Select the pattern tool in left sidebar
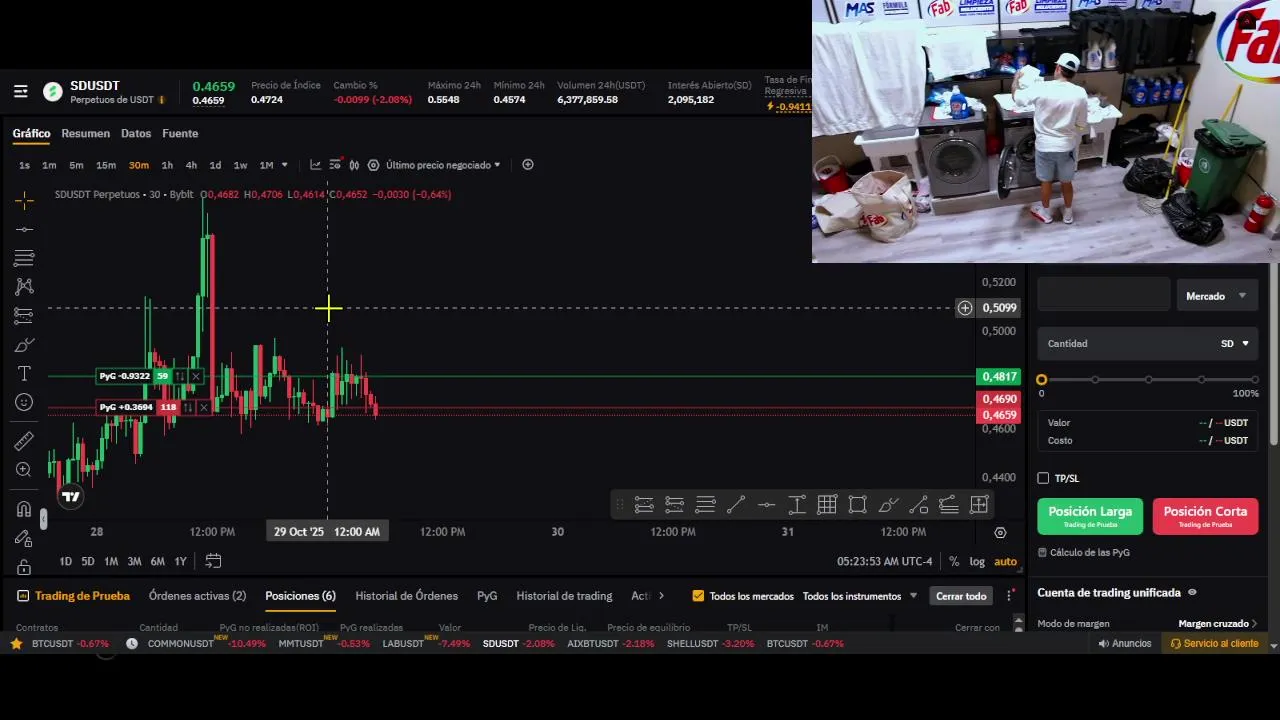The height and width of the screenshot is (720, 1280). point(24,287)
